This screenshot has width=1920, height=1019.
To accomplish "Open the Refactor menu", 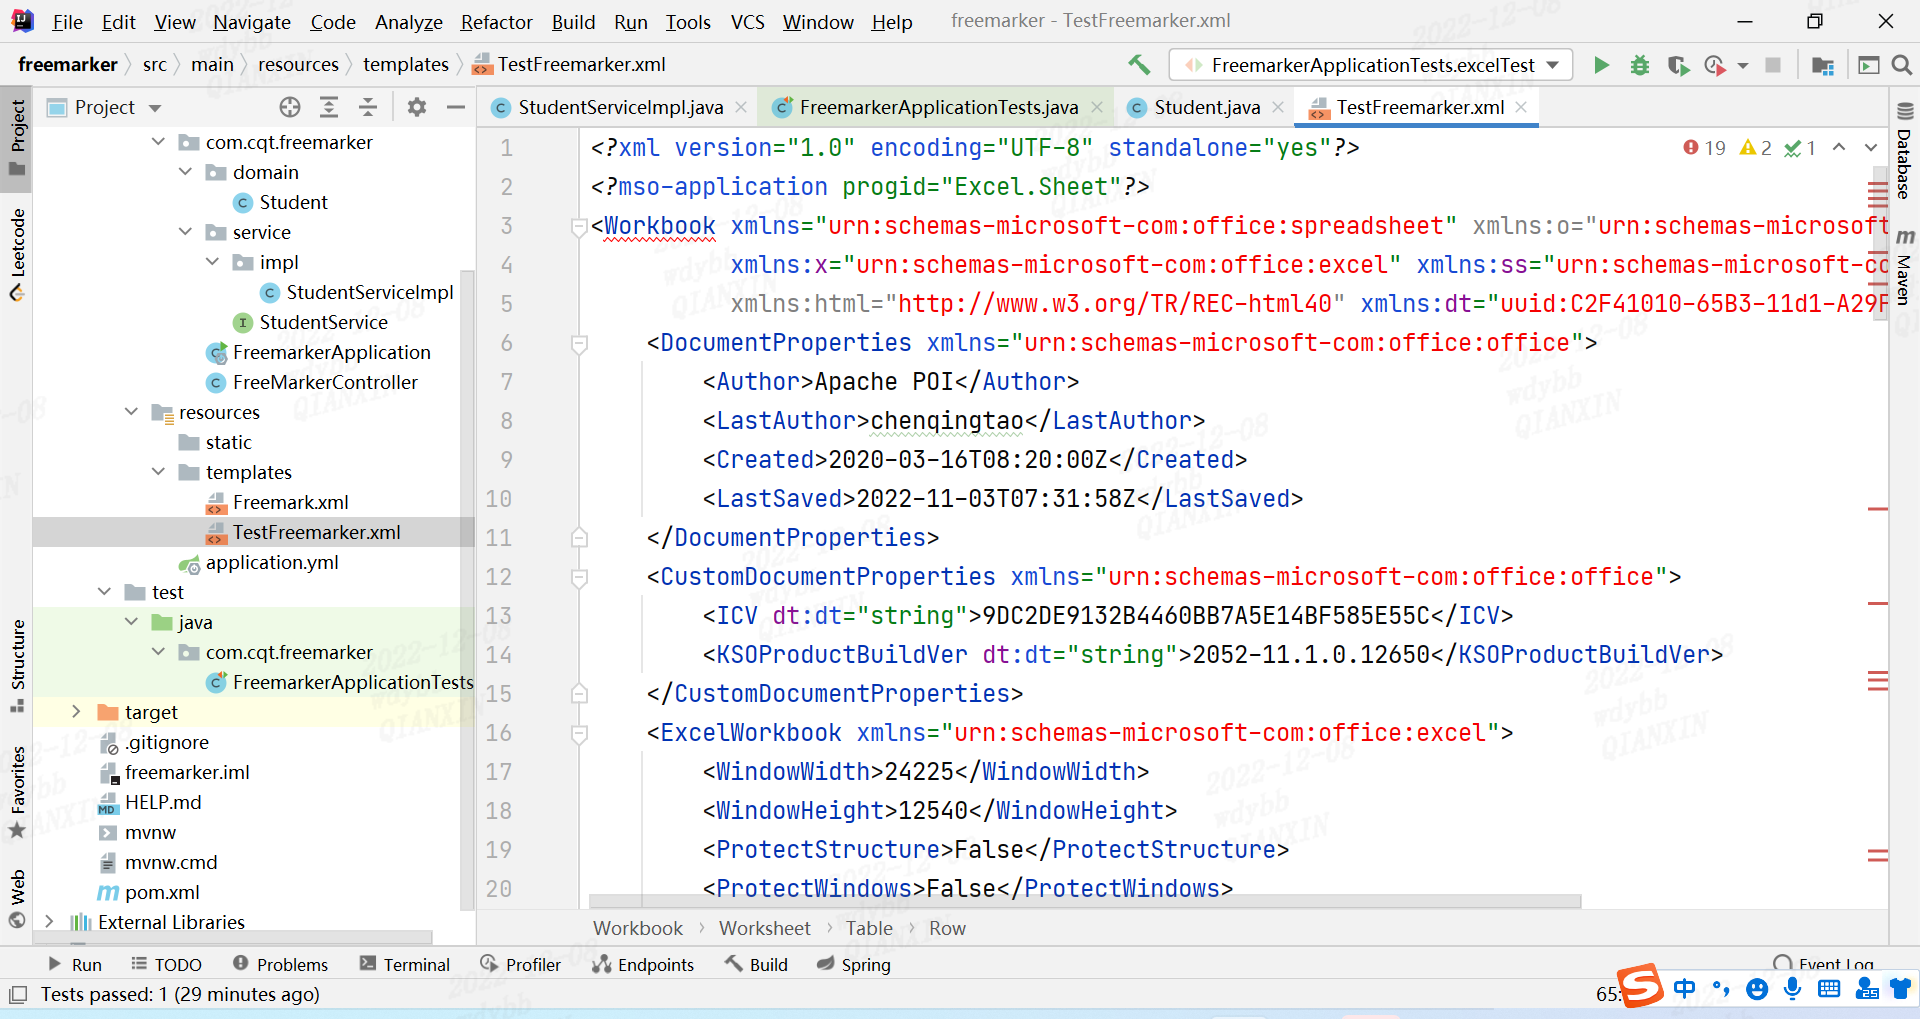I will pyautogui.click(x=496, y=22).
